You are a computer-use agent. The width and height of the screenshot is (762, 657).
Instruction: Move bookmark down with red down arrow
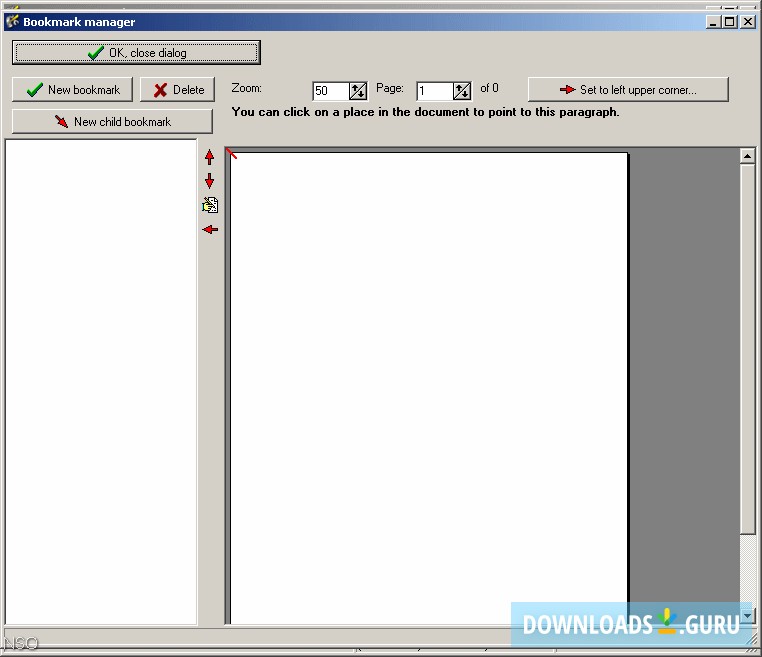(x=209, y=181)
